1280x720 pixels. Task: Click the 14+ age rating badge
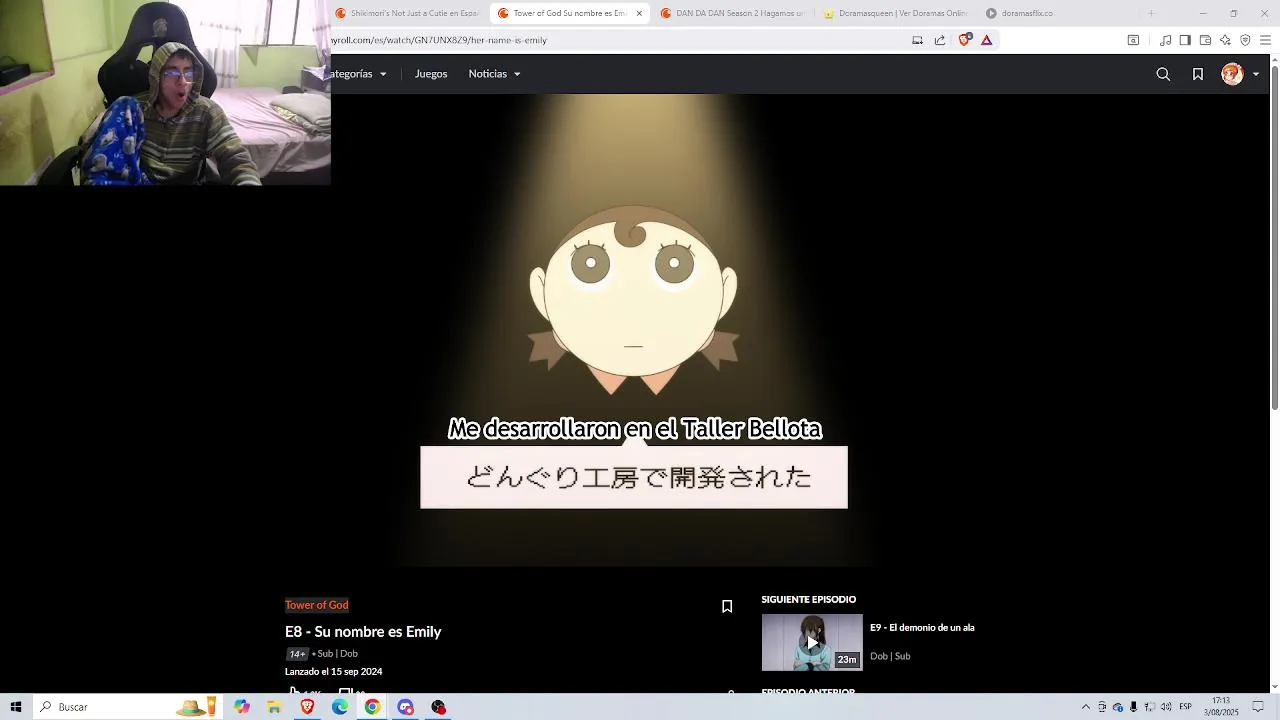pos(297,654)
